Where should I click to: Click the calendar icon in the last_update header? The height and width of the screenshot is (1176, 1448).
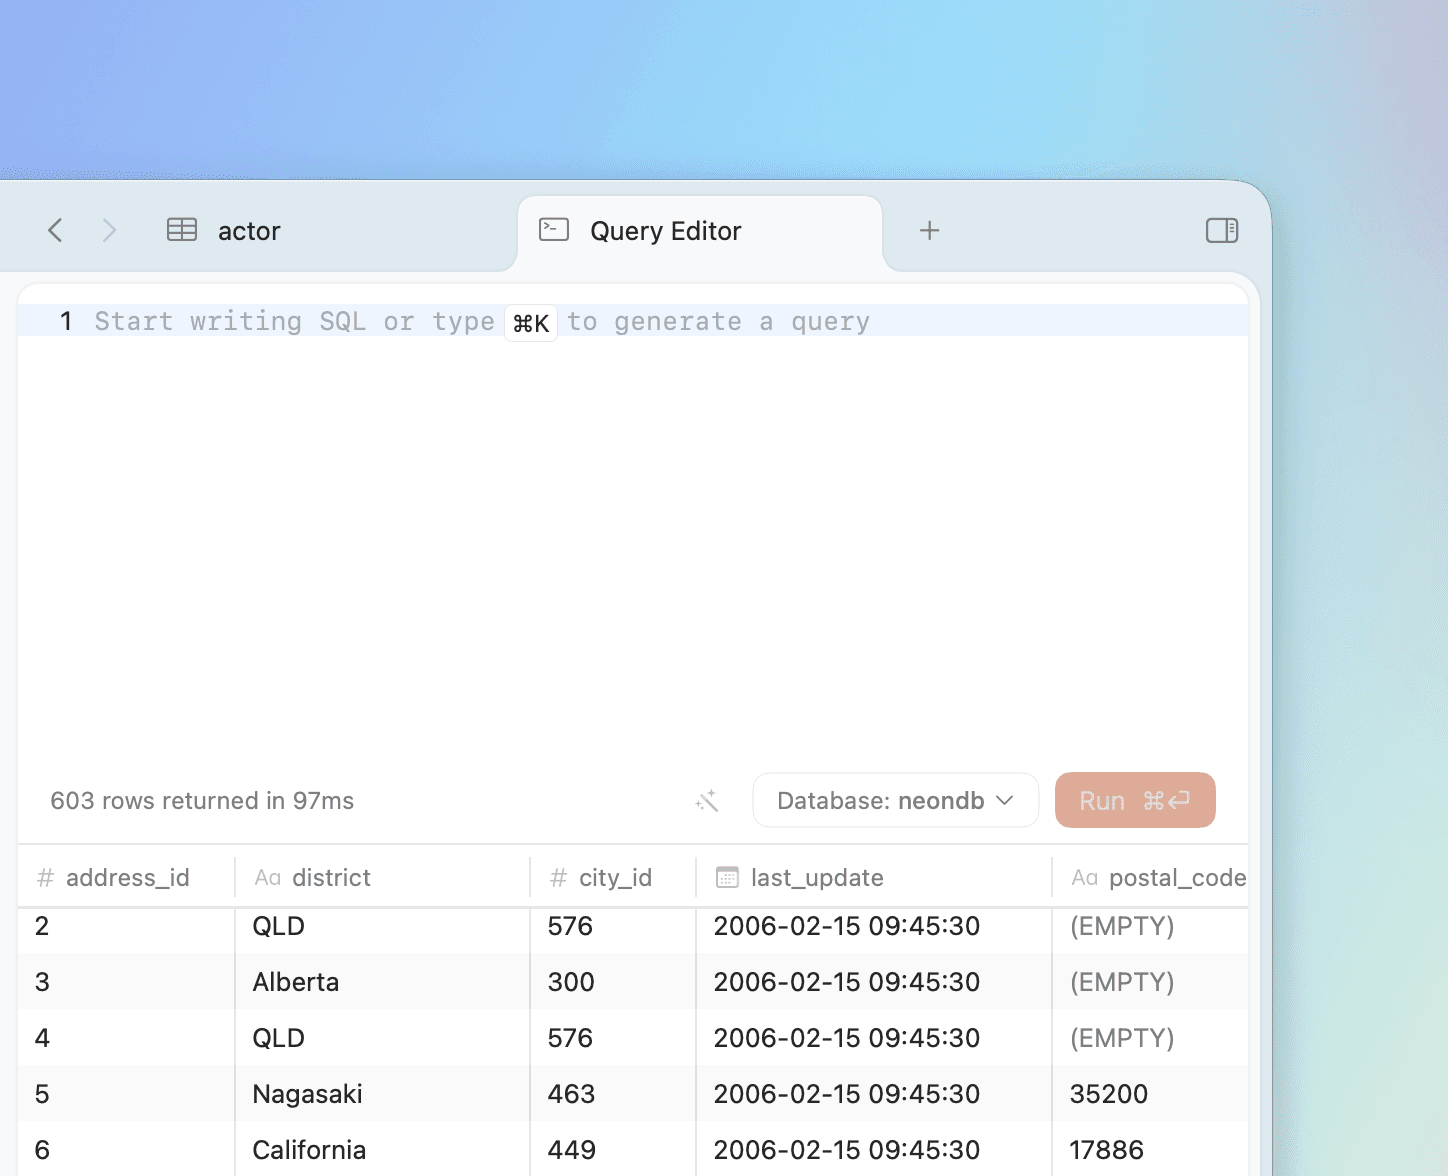(727, 877)
